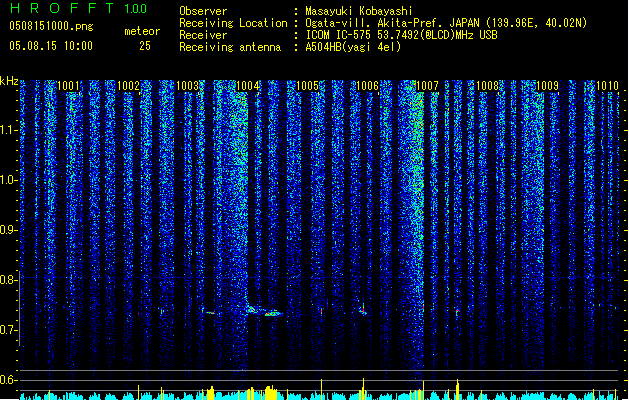The width and height of the screenshot is (629, 400).
Task: Click the bright meteor echo after 1004
Action: coord(274,313)
